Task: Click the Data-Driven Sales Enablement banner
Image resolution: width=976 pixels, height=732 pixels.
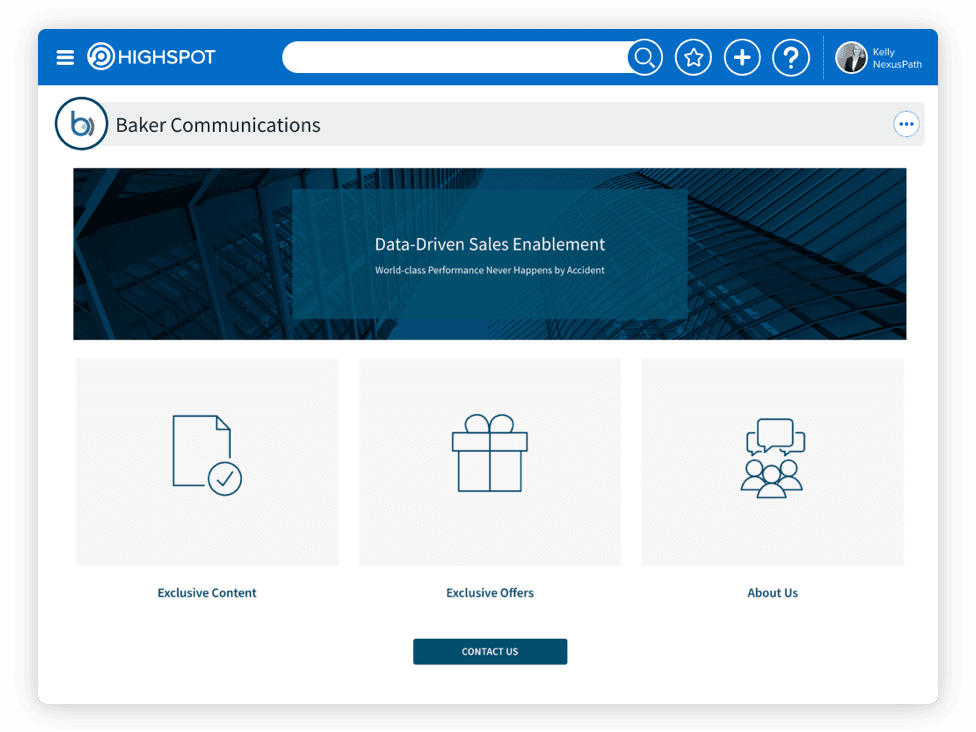Action: click(490, 254)
